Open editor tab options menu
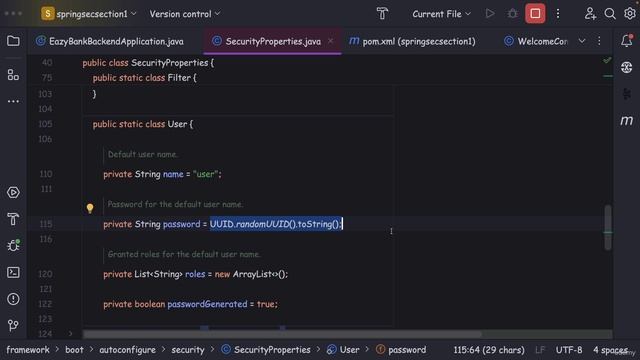640x360 pixels. [599, 41]
